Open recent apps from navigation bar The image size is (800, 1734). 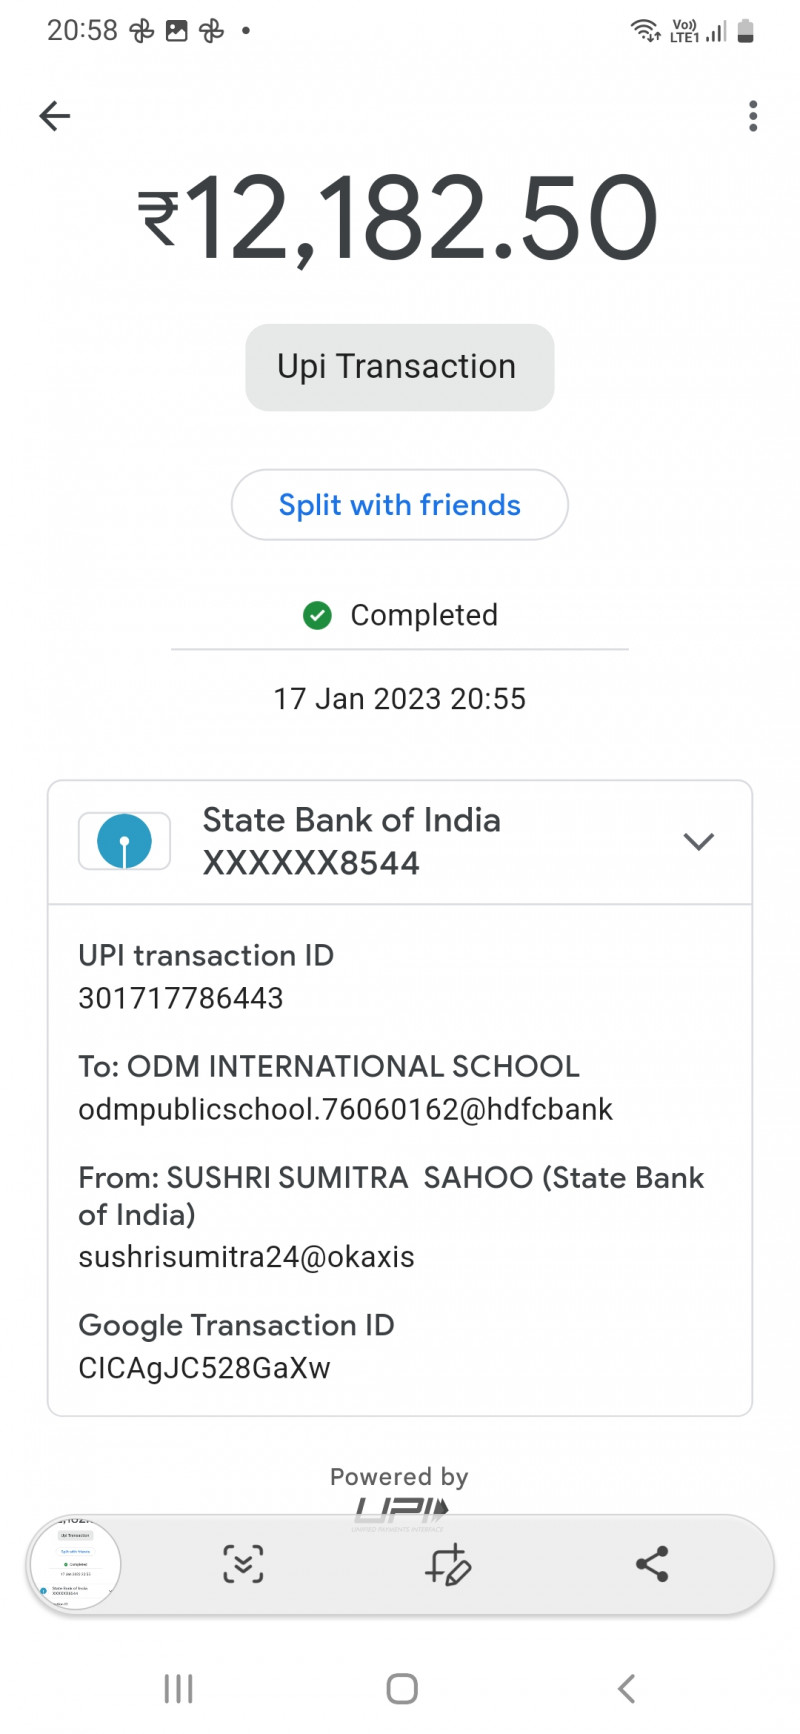(178, 1689)
